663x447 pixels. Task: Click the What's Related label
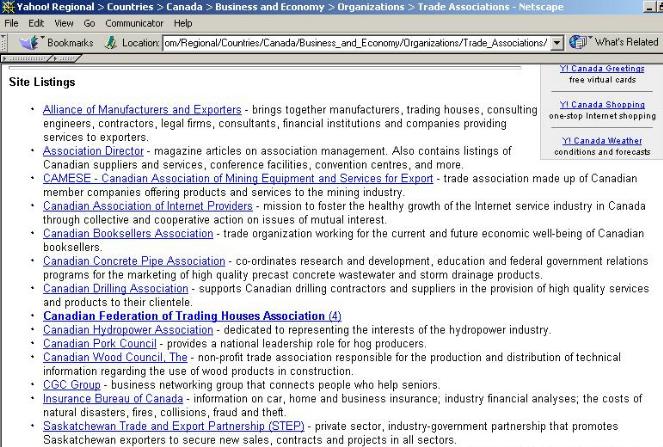coord(627,42)
